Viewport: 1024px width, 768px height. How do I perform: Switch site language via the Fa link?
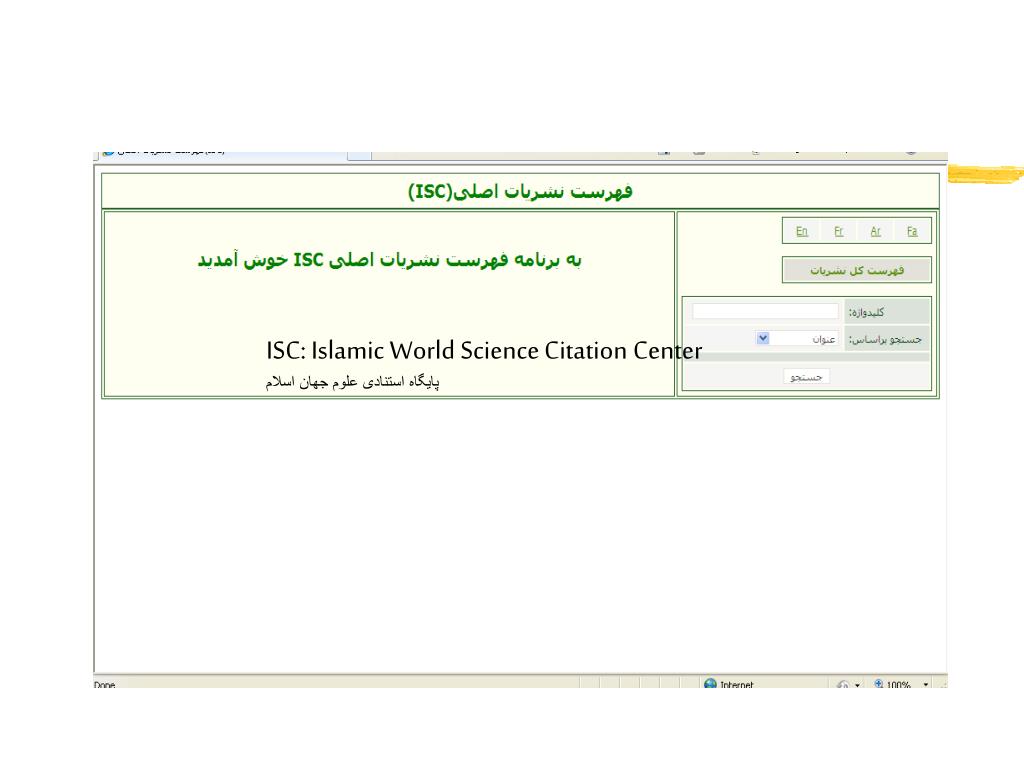pos(912,231)
